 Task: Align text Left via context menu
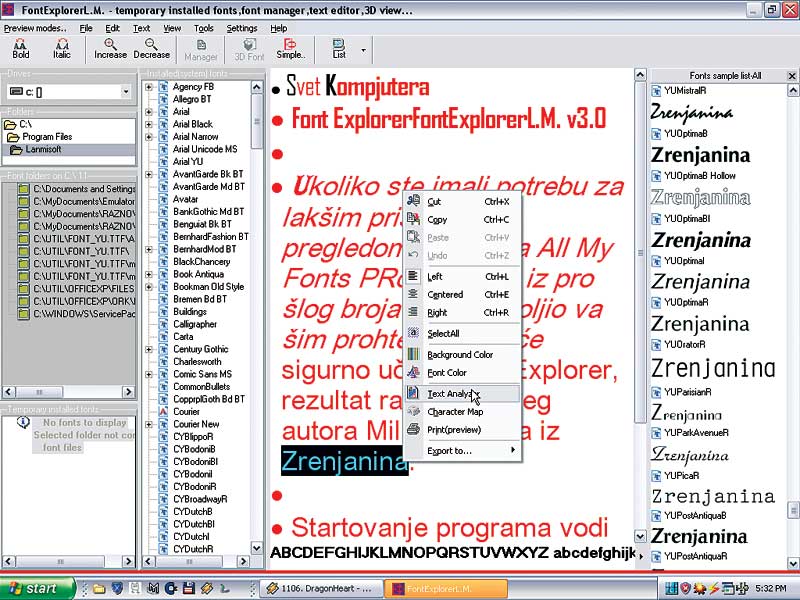[x=463, y=277]
